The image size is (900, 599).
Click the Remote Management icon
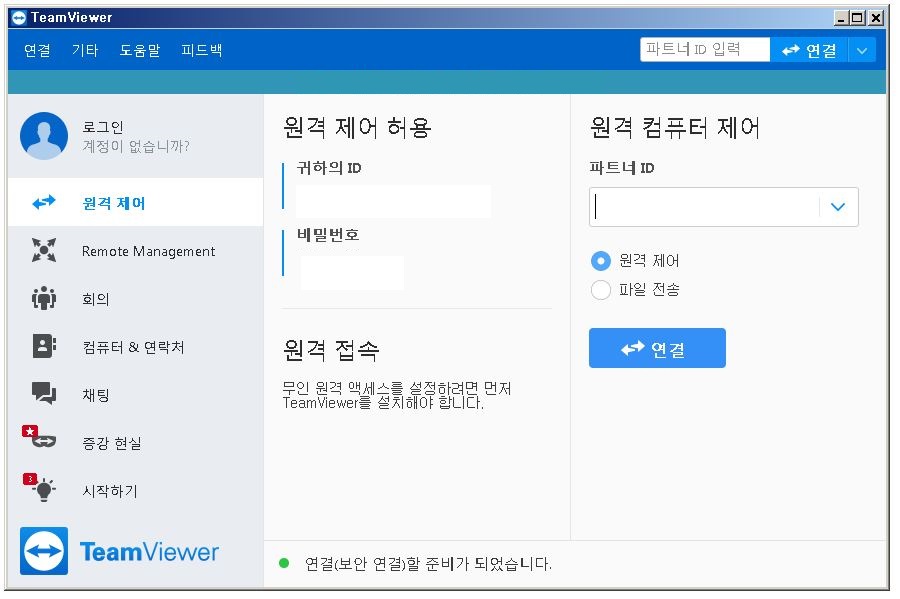[x=44, y=250]
